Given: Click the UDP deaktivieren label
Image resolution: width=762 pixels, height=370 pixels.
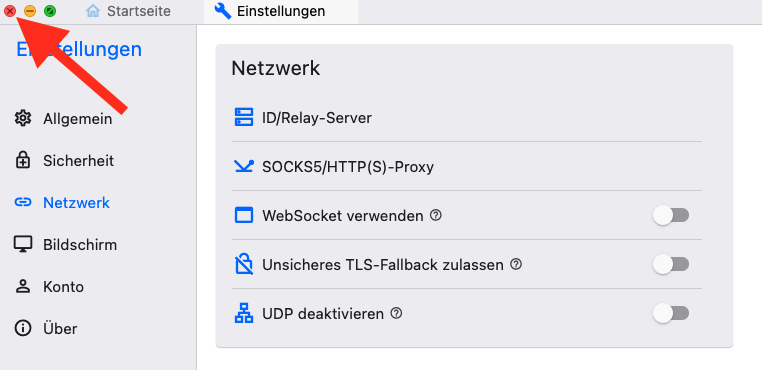Looking at the screenshot, I should coord(323,314).
